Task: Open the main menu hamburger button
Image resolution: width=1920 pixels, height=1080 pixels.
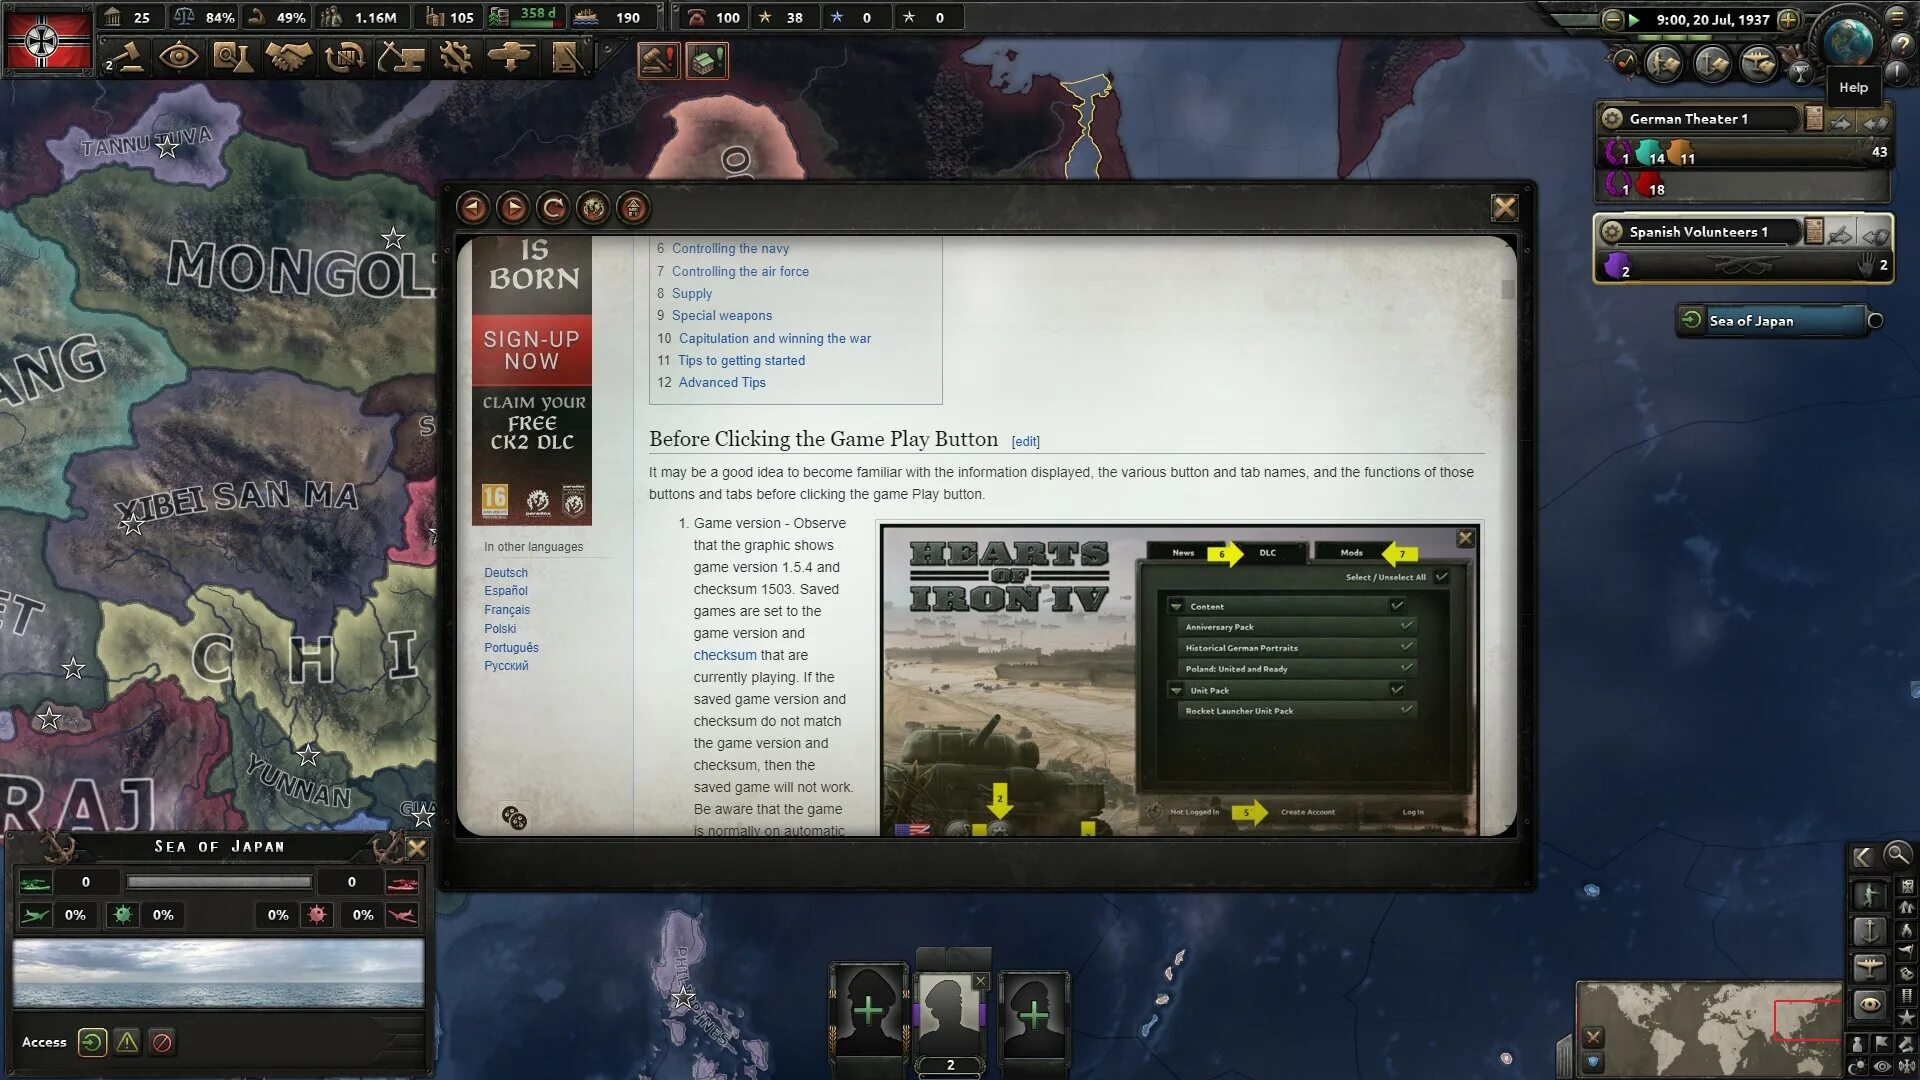Action: pyautogui.click(x=1897, y=16)
